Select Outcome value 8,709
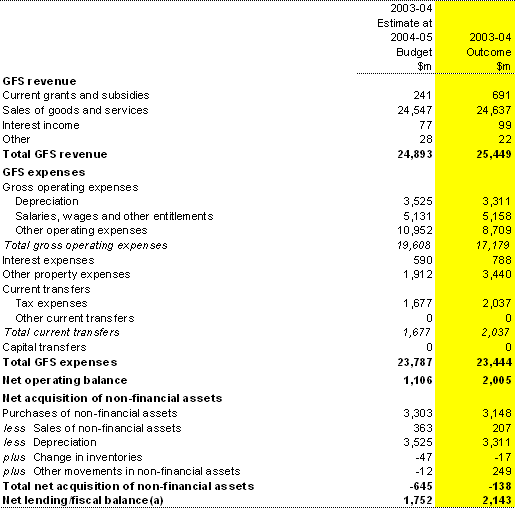The width and height of the screenshot is (515, 508). point(497,230)
